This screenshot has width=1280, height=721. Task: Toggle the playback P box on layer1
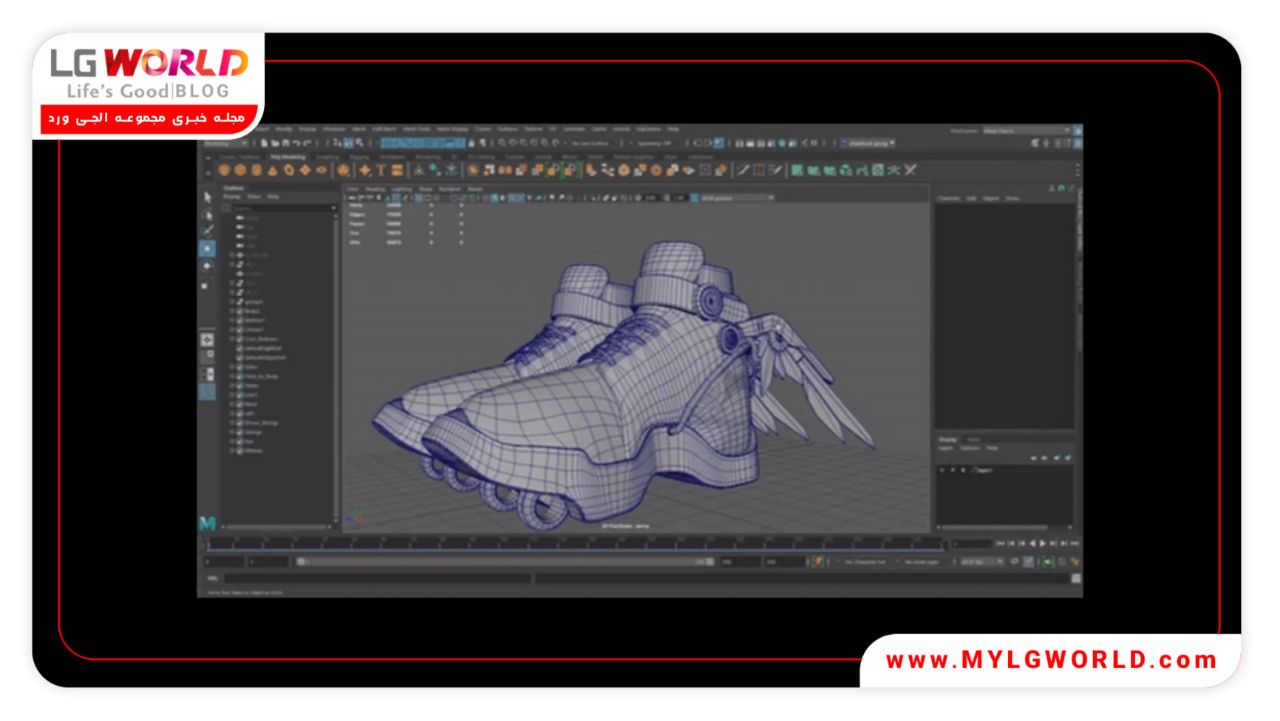coord(953,470)
